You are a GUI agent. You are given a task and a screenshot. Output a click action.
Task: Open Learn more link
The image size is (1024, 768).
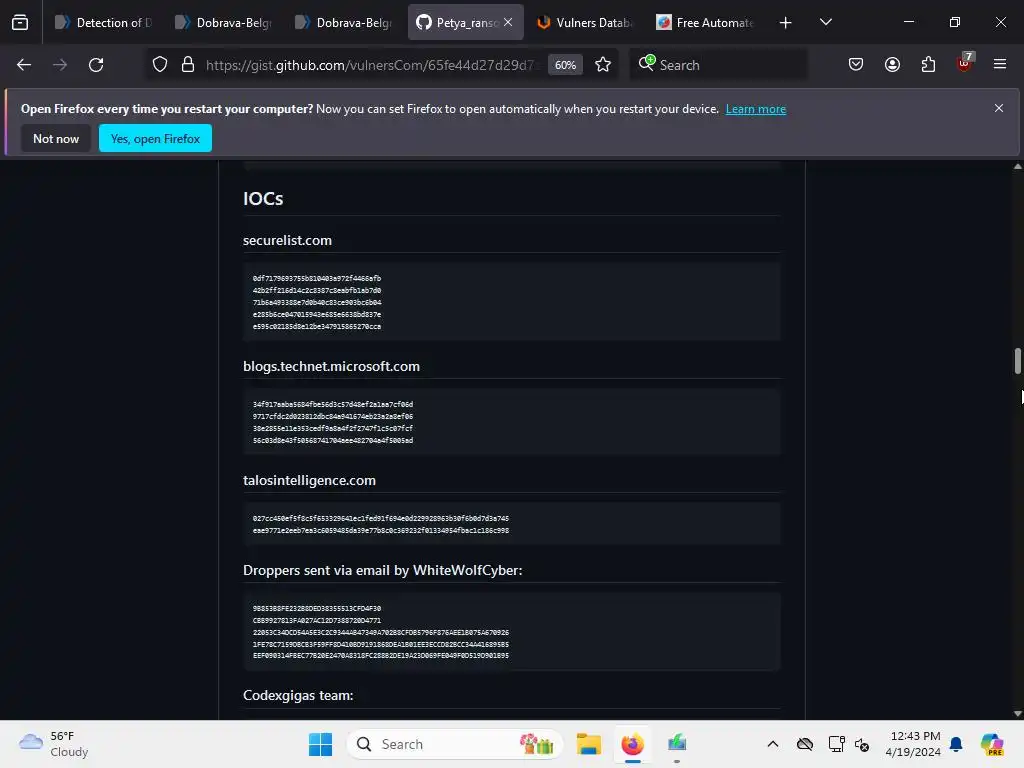coord(756,109)
